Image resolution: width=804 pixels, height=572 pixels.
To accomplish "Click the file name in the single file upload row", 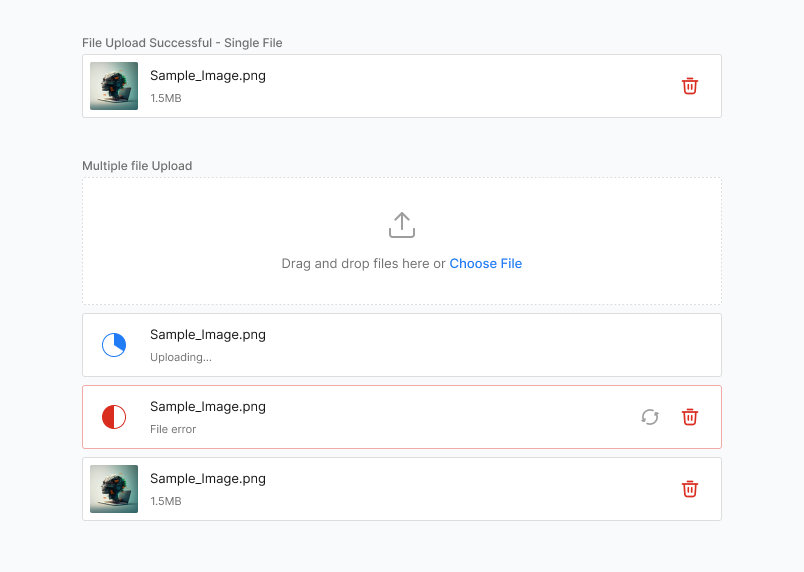I will (x=207, y=75).
